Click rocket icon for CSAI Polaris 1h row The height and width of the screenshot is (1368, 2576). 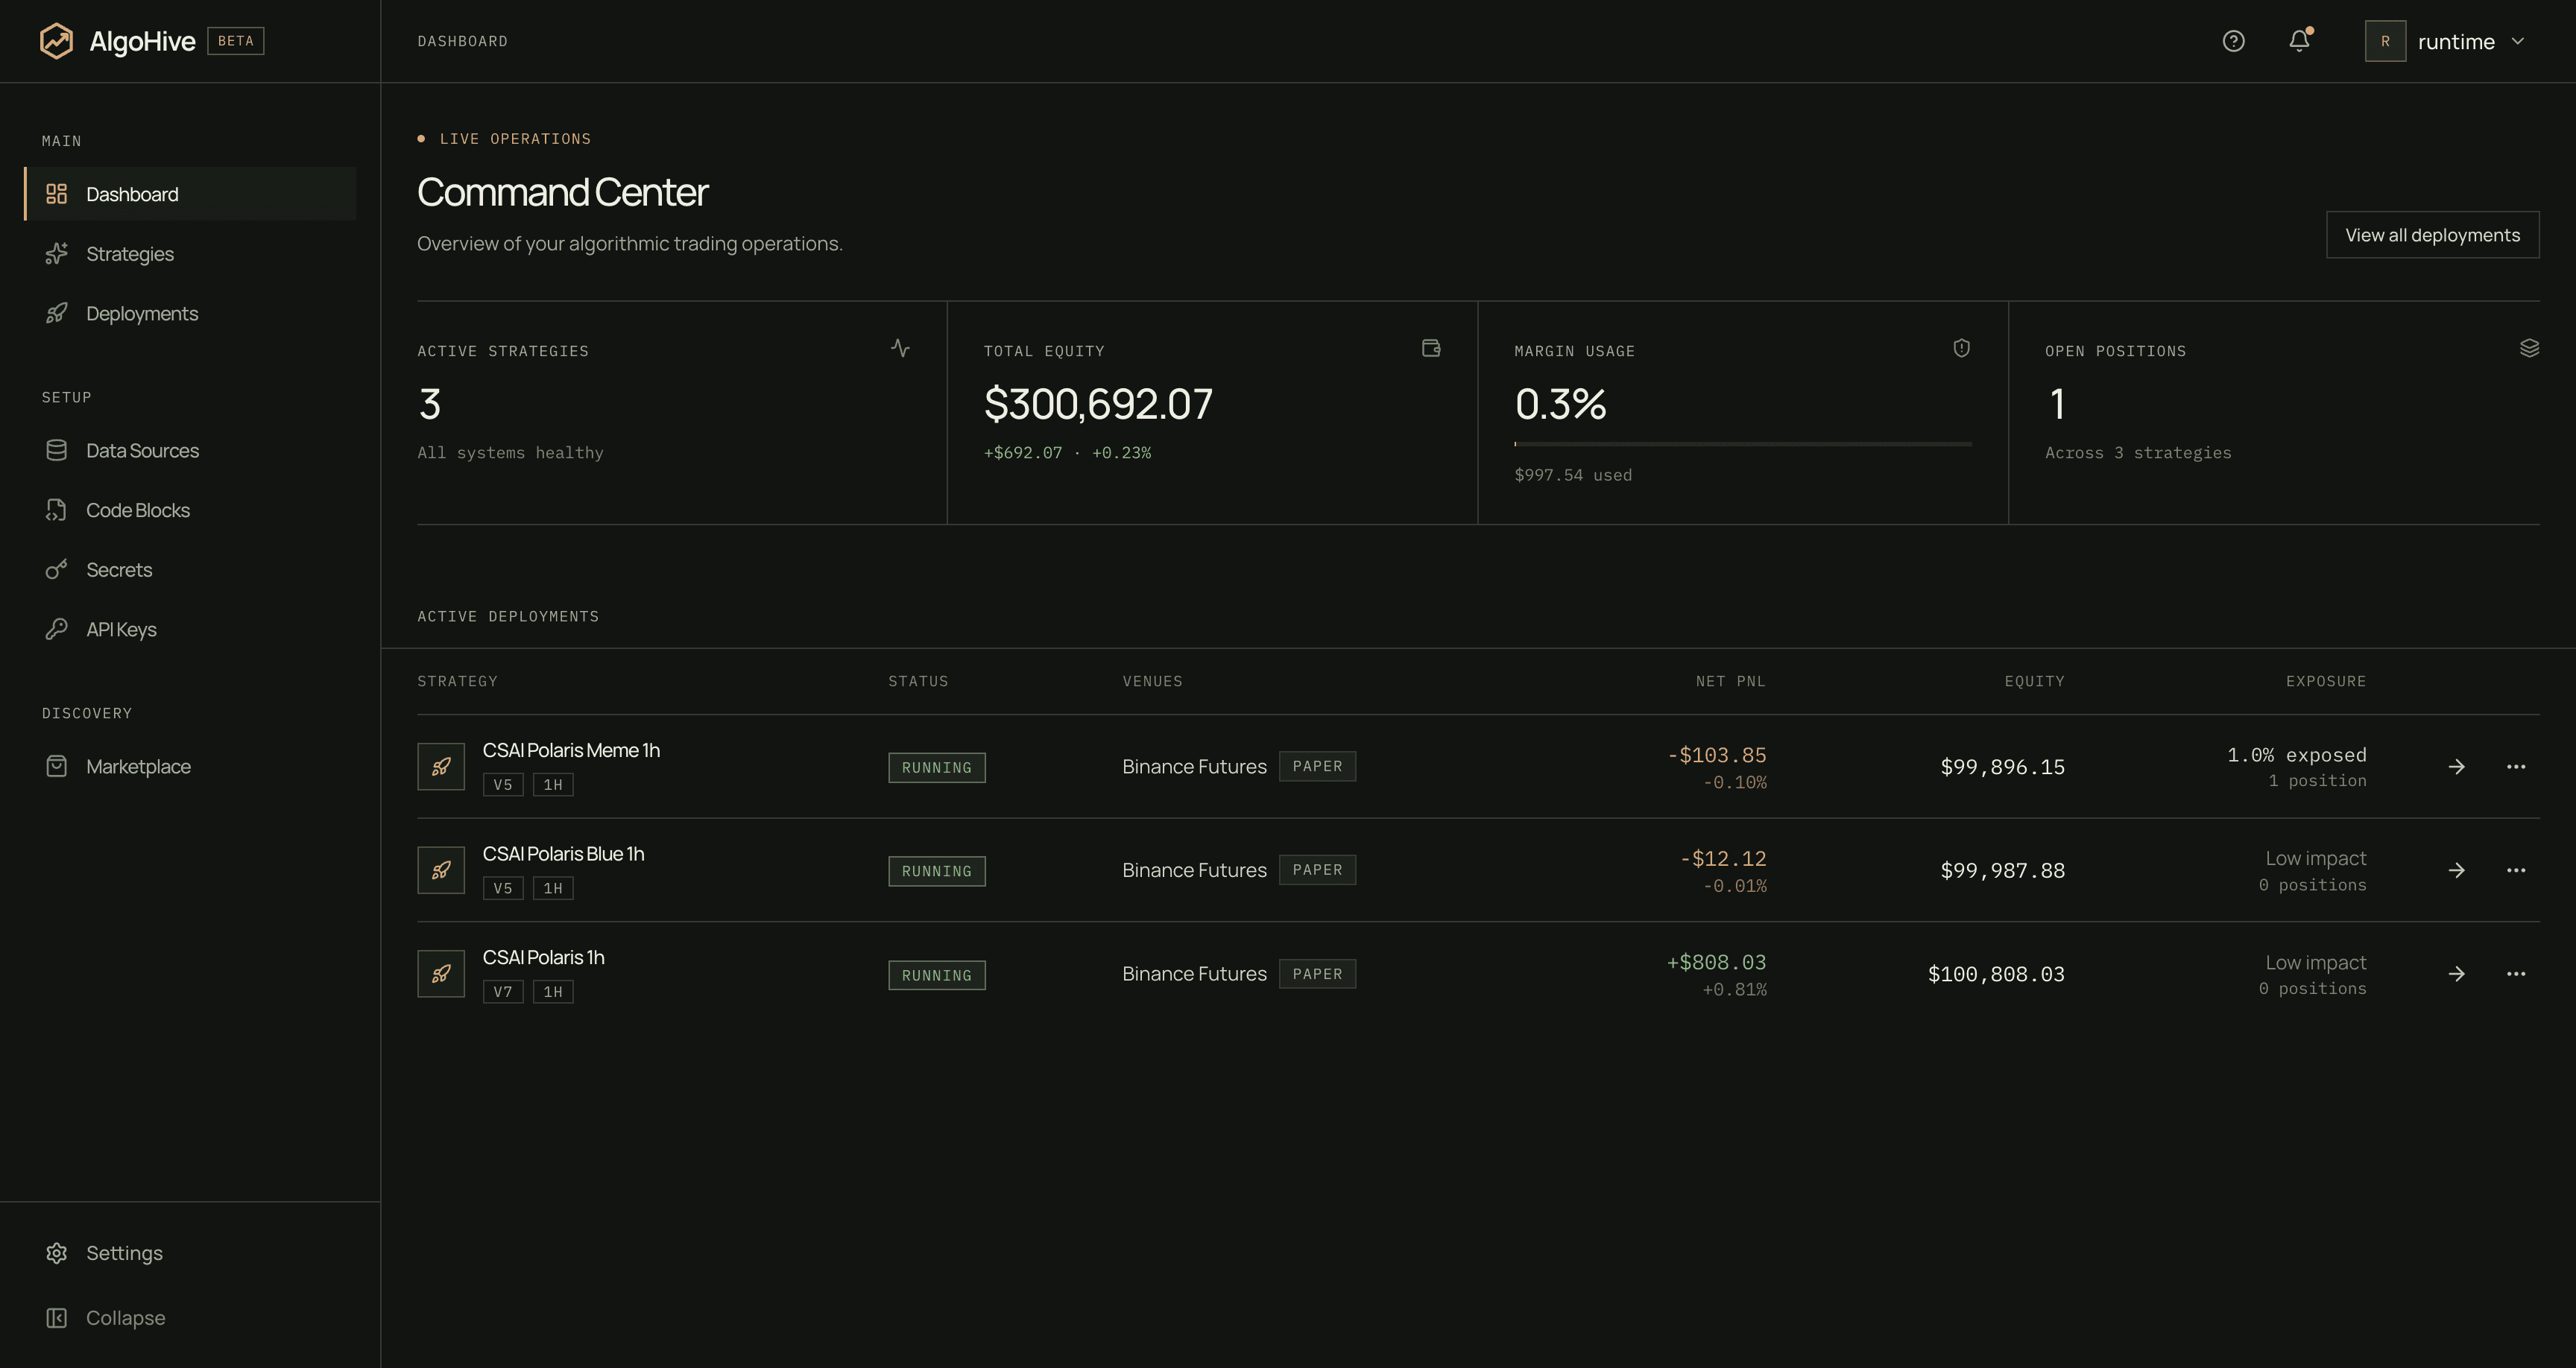(441, 975)
